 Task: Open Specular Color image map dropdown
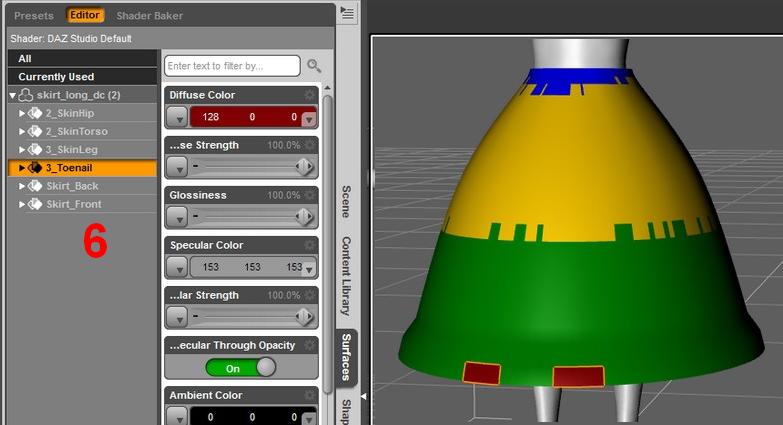(x=177, y=267)
